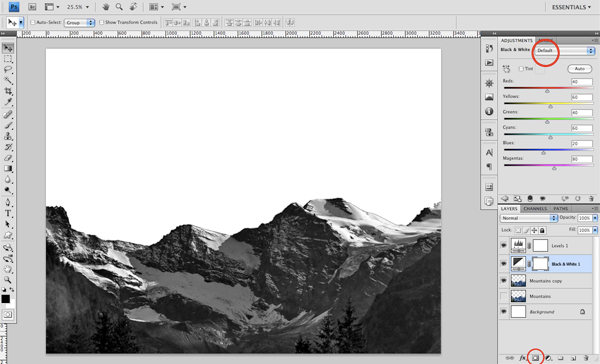Screen dimensions: 600x364
Task: Select the Gradient tool
Action: (8, 168)
